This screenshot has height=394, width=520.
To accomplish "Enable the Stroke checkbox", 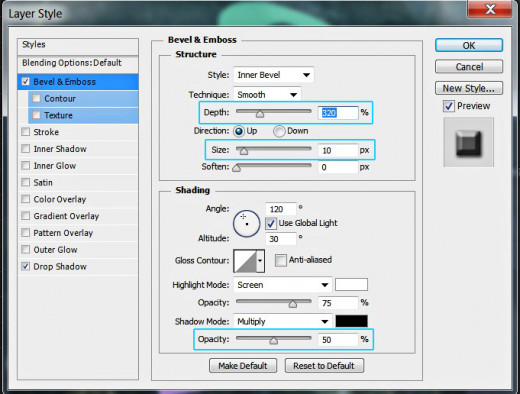I will click(26, 132).
